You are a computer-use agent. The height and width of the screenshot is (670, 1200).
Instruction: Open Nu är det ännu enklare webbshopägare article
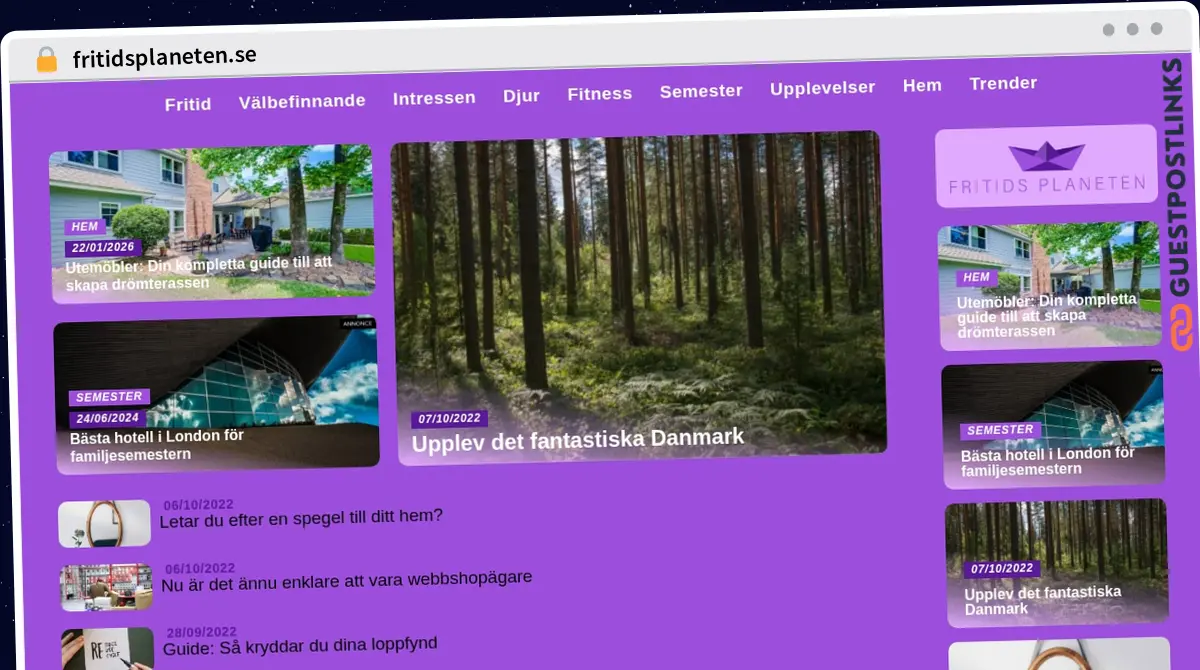pos(347,580)
